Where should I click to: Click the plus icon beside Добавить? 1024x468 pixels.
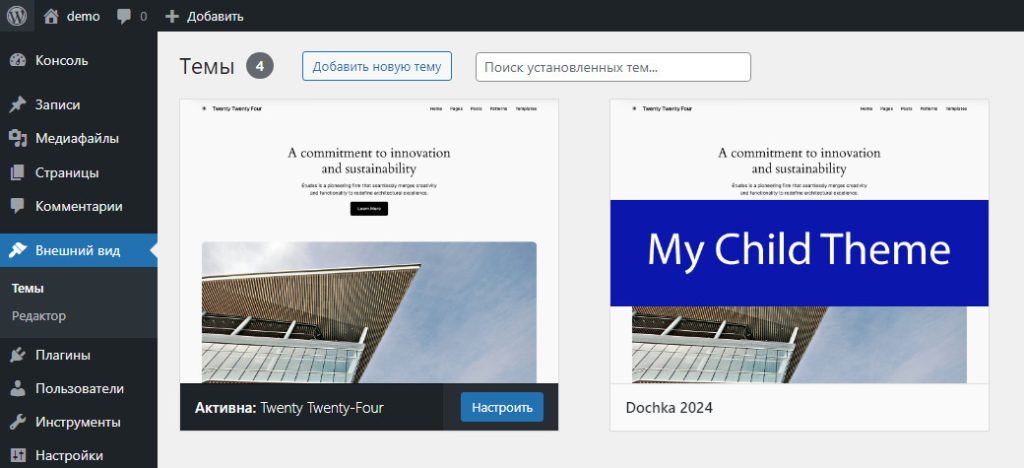coord(172,16)
